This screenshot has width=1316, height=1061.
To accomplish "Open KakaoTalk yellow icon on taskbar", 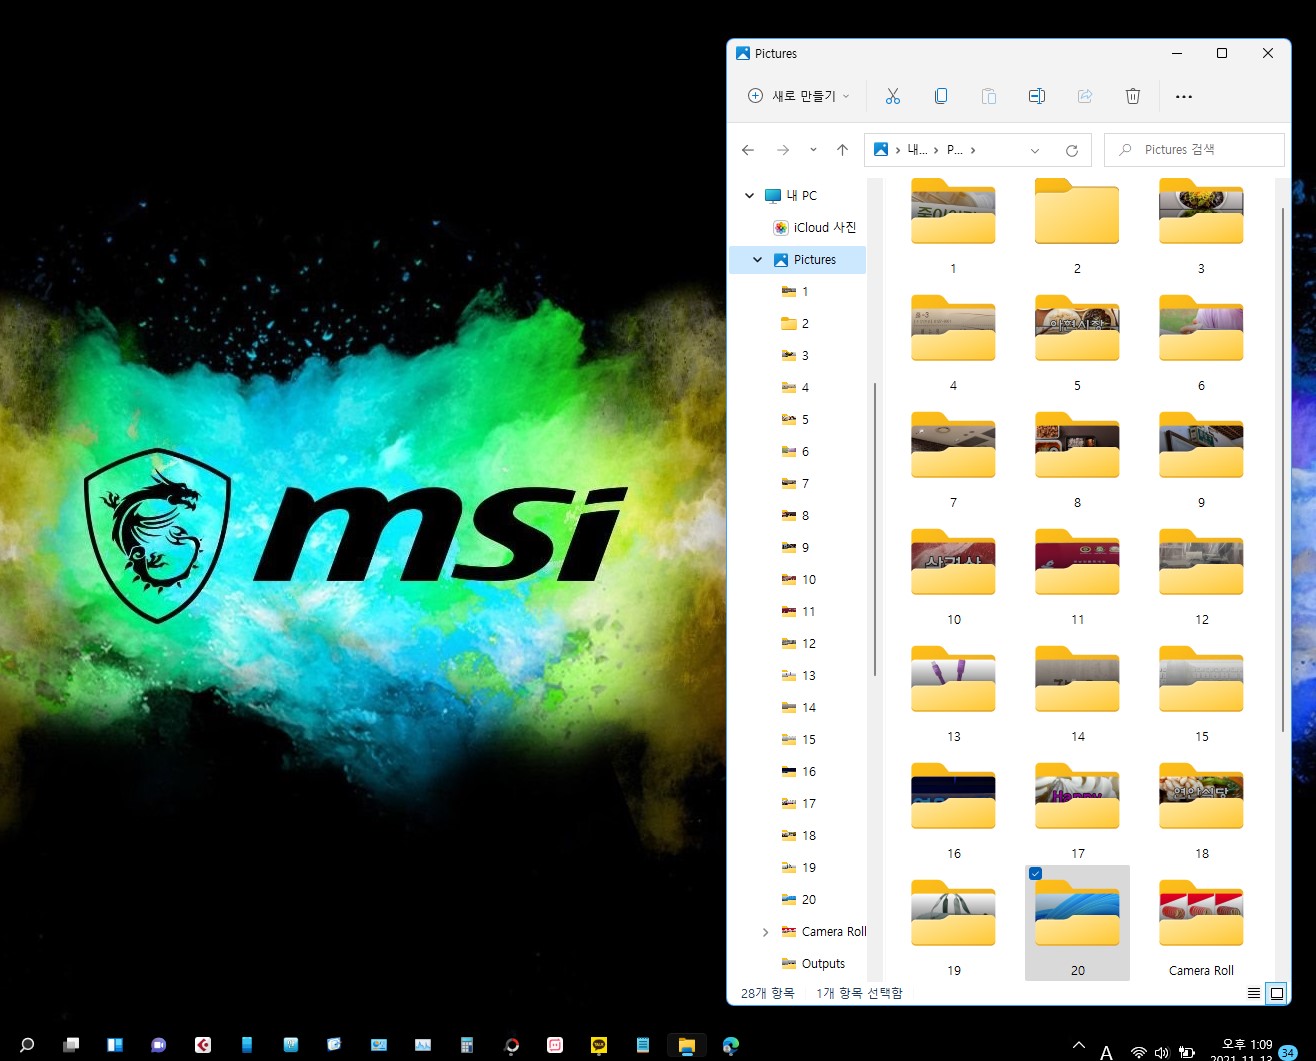I will pyautogui.click(x=599, y=1045).
